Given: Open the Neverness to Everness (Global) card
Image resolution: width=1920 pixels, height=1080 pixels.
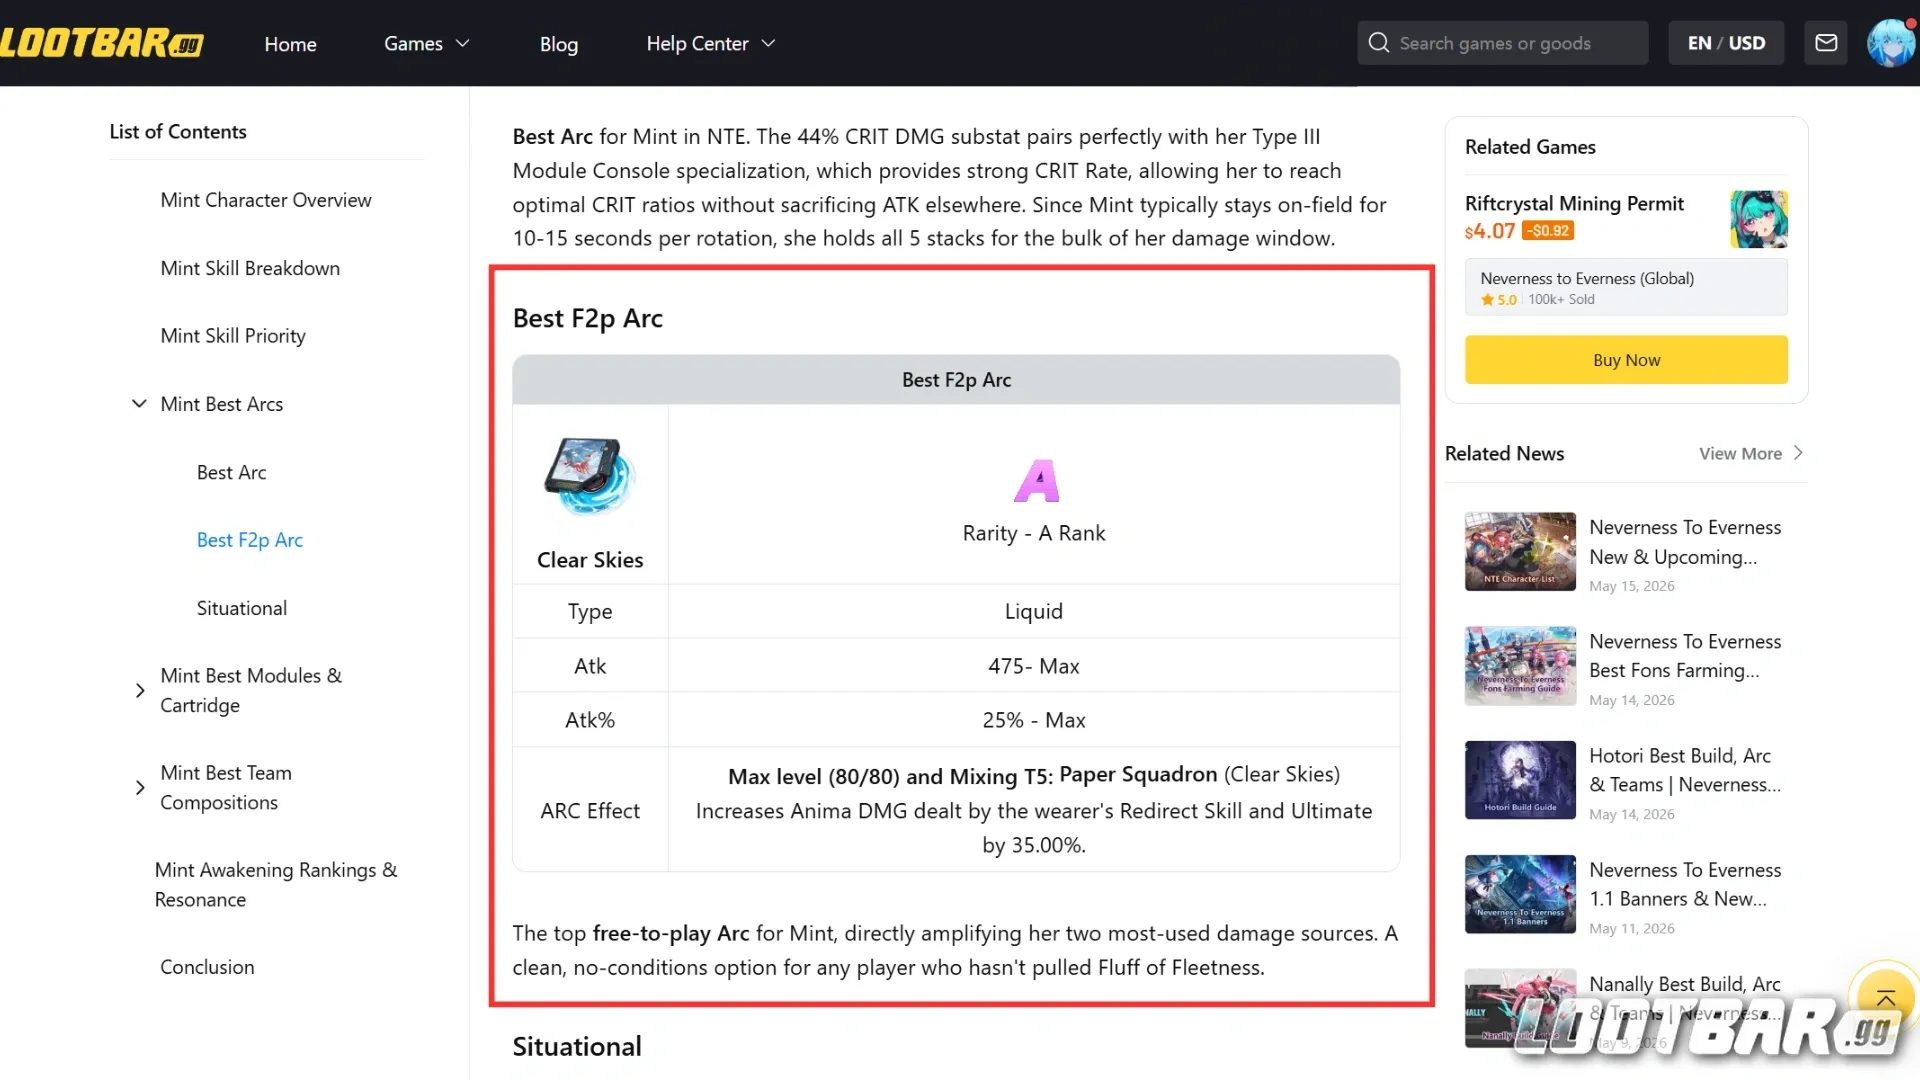Looking at the screenshot, I should coord(1626,288).
